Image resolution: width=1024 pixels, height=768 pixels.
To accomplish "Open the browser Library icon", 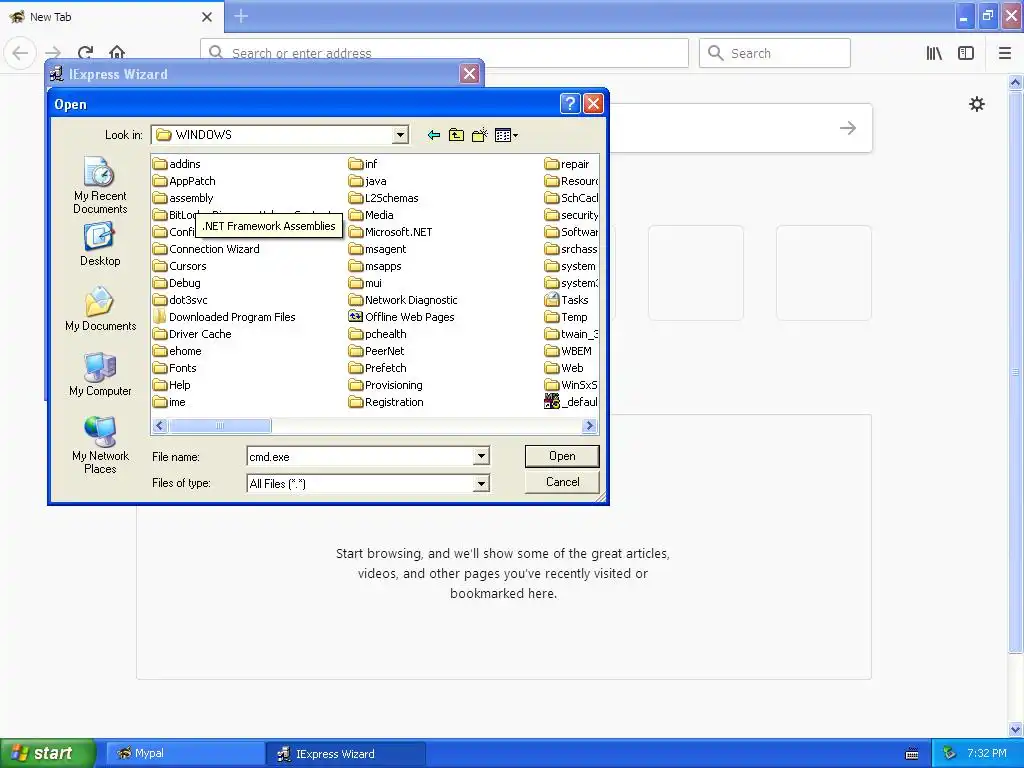I will (x=934, y=54).
